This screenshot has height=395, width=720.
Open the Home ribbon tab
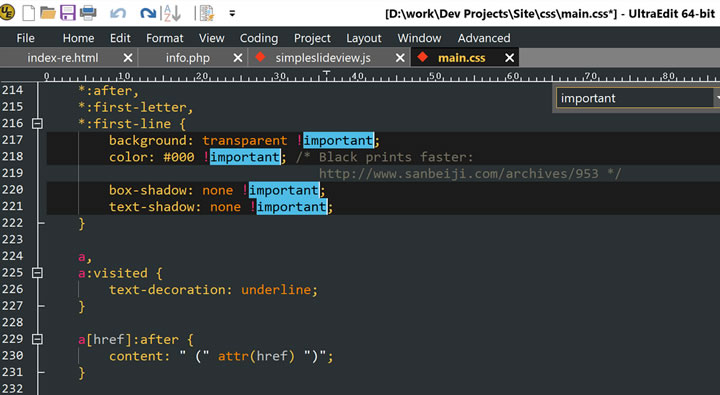79,38
